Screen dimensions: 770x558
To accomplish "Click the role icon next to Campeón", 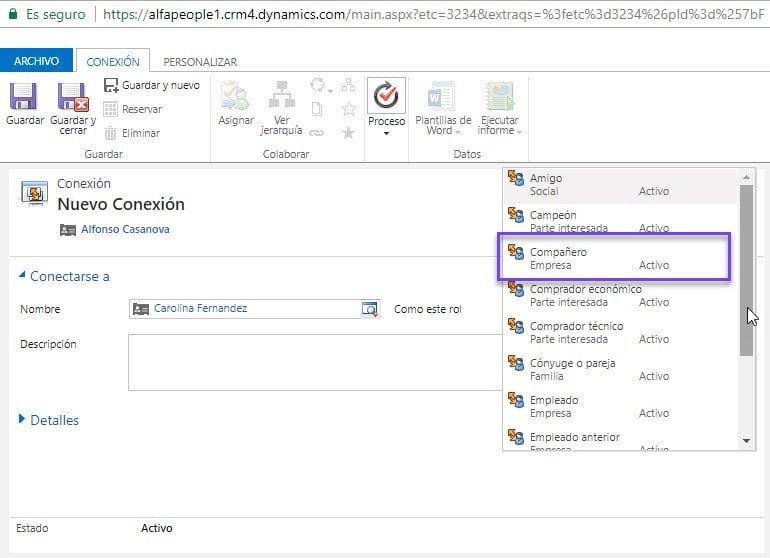I will point(516,215).
